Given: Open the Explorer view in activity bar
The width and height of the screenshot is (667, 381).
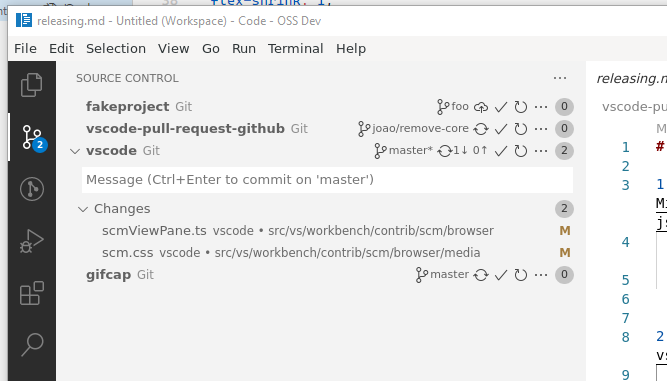Looking at the screenshot, I should 31,85.
